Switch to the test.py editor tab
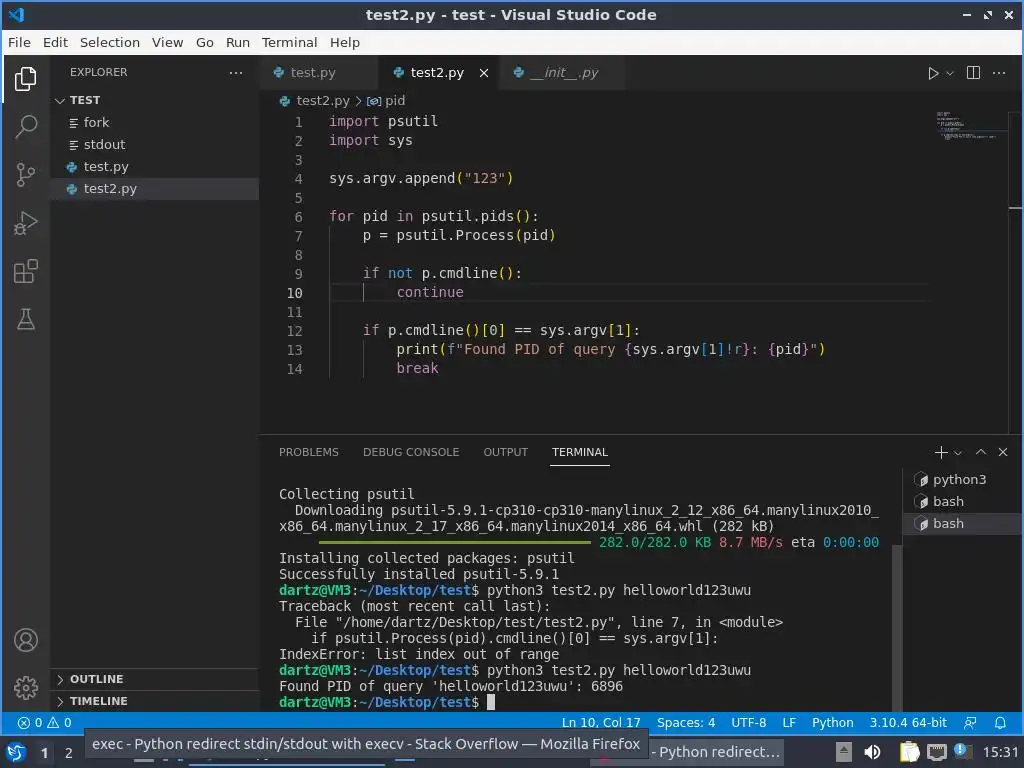1024x768 pixels. (319, 72)
